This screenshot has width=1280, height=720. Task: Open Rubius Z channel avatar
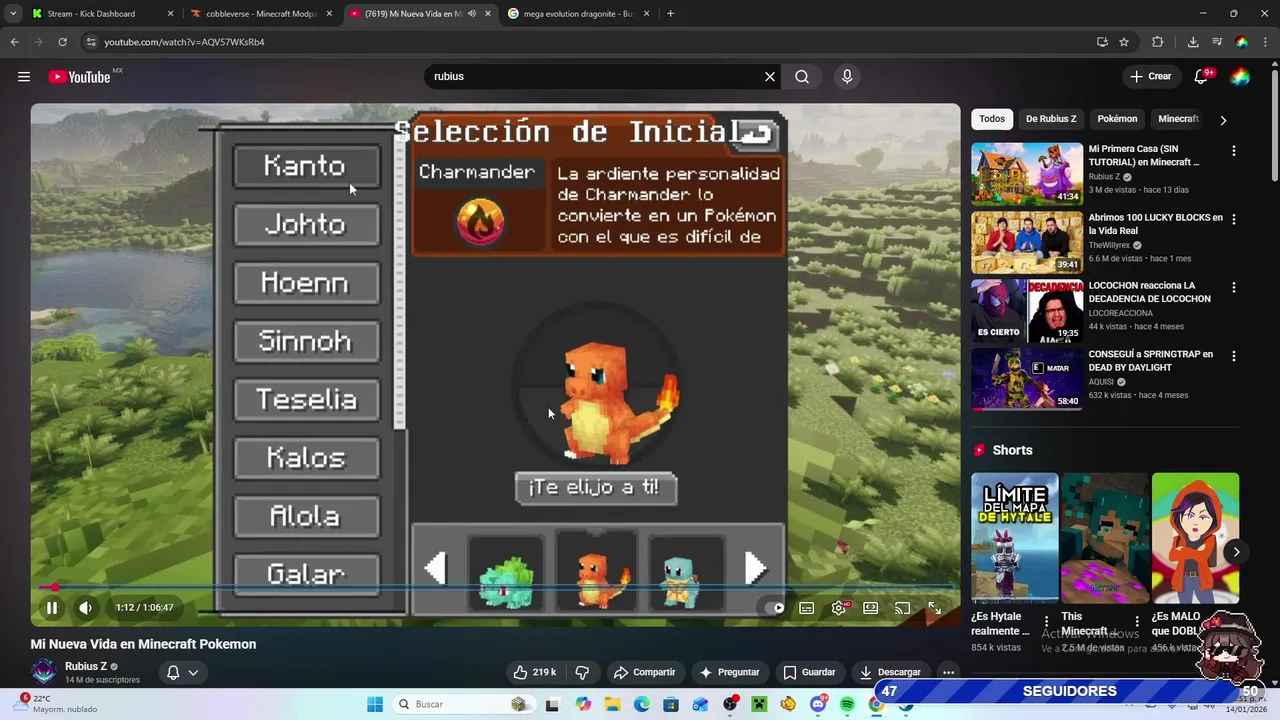click(x=44, y=672)
